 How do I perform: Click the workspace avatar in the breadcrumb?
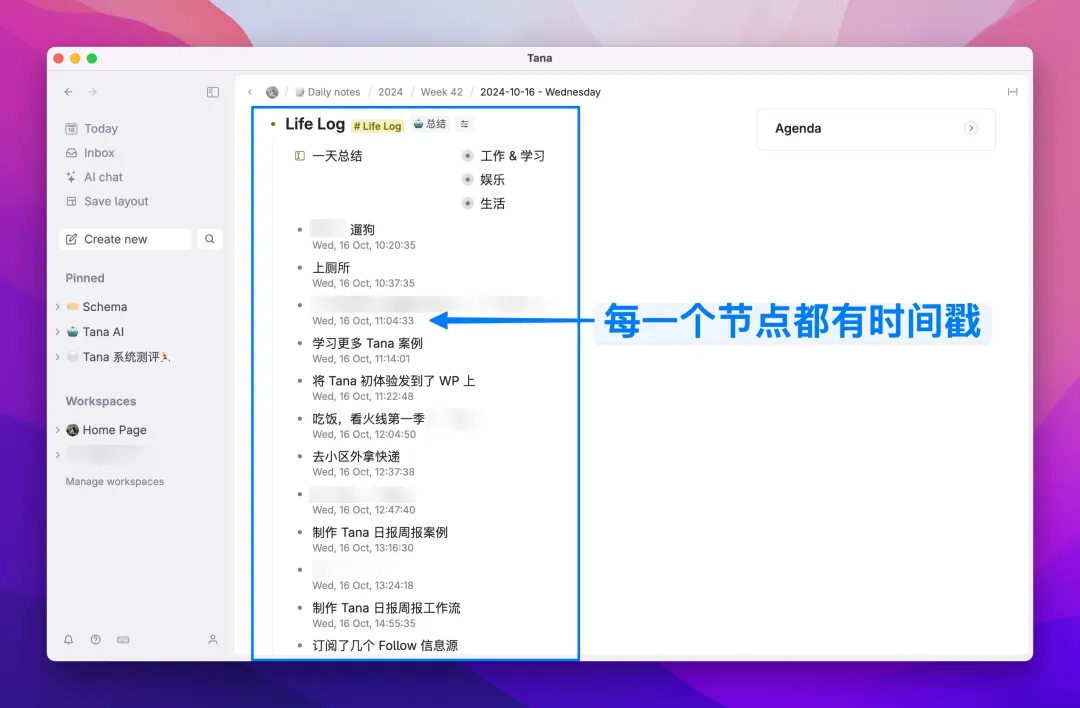click(272, 92)
